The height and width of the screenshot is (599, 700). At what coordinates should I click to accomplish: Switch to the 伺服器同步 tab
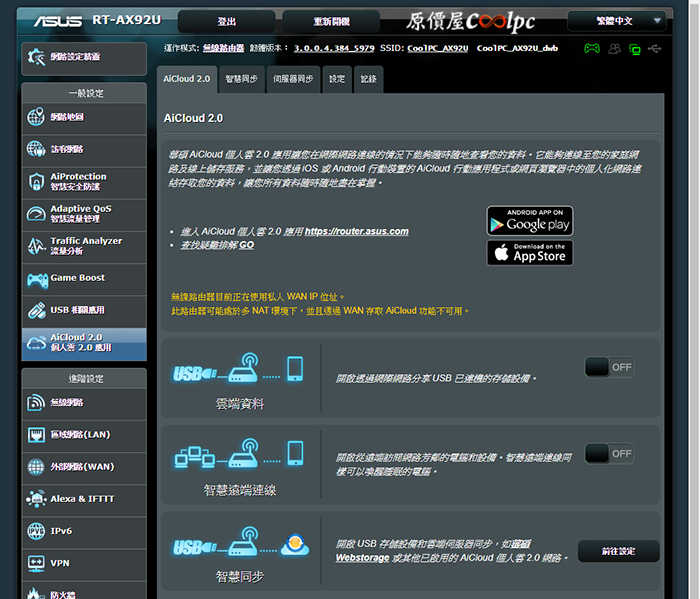(x=293, y=79)
